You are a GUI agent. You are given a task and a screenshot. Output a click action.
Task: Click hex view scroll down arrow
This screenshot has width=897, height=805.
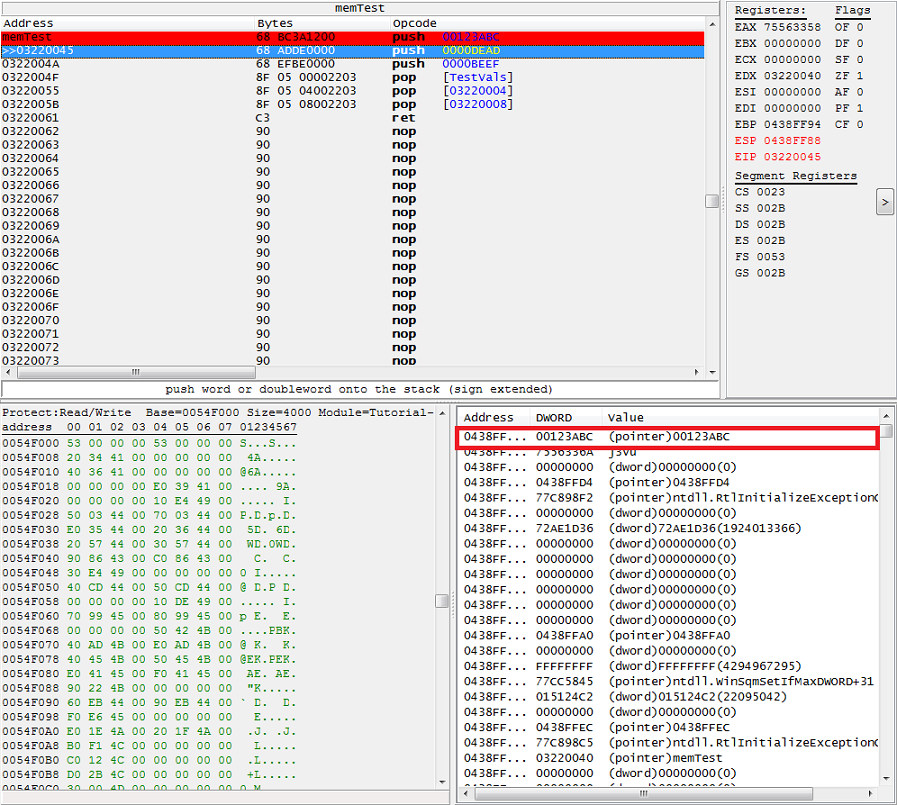pos(442,782)
